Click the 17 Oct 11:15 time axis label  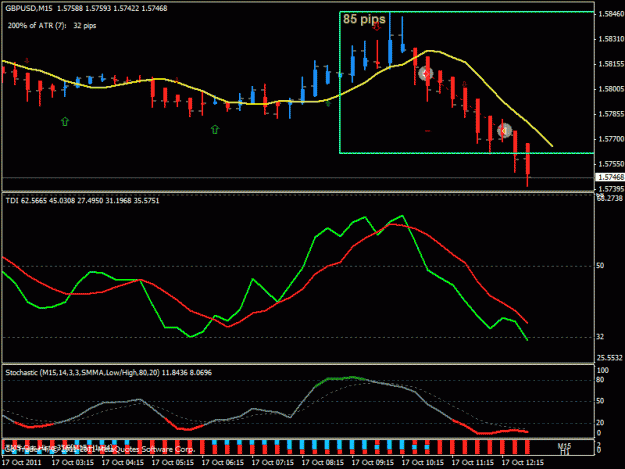pyautogui.click(x=473, y=462)
